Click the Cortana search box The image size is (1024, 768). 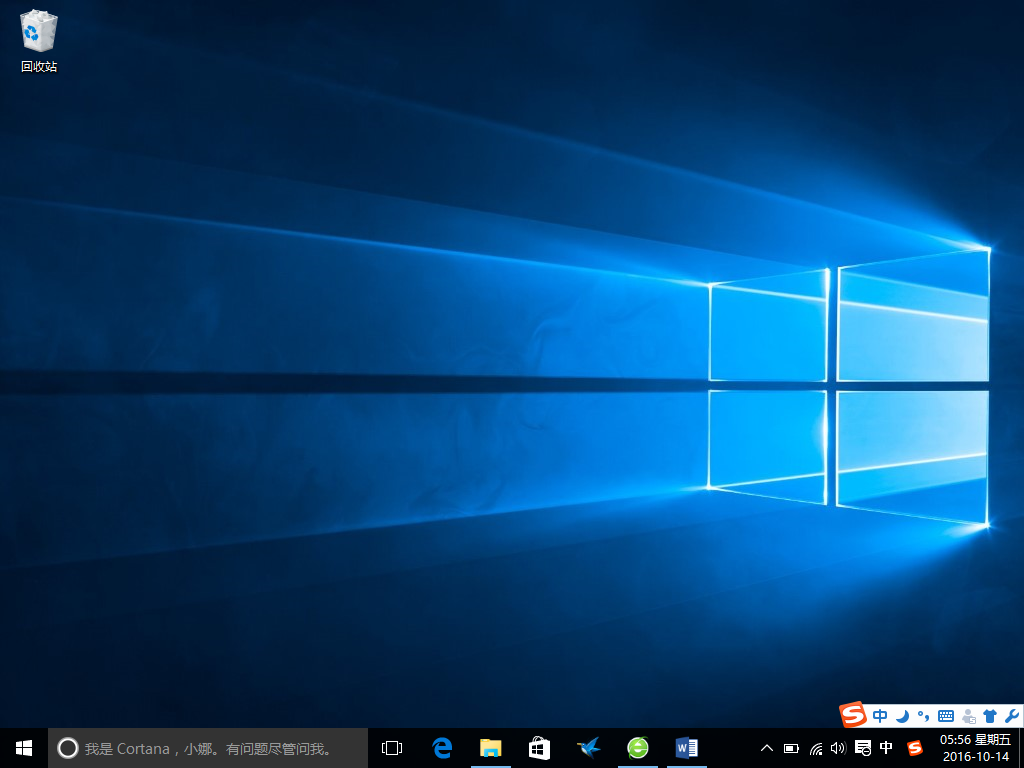[208, 748]
